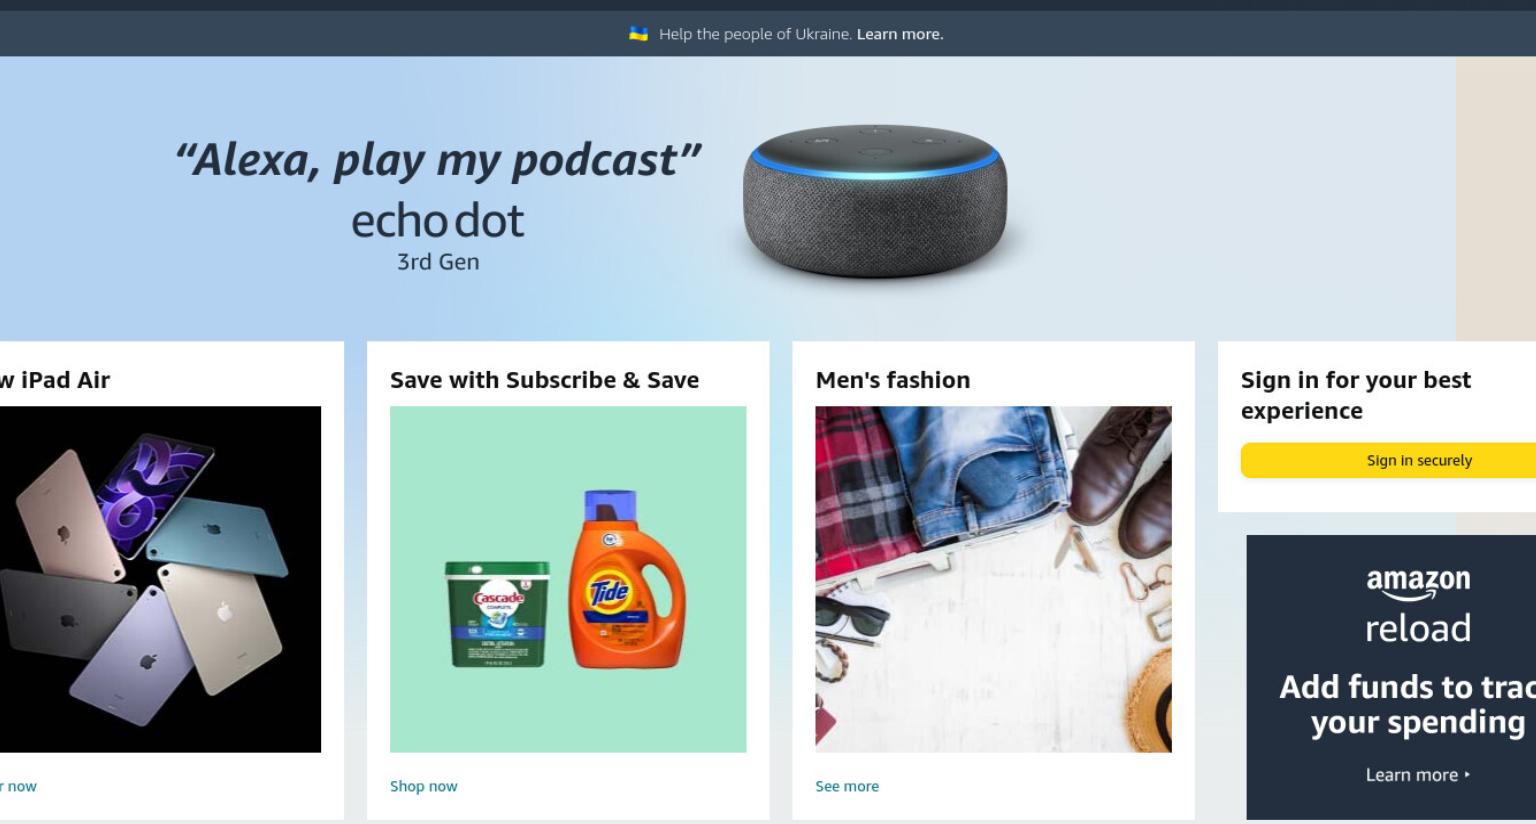
Task: Open the echo dot 3rd Gen text
Action: (438, 237)
